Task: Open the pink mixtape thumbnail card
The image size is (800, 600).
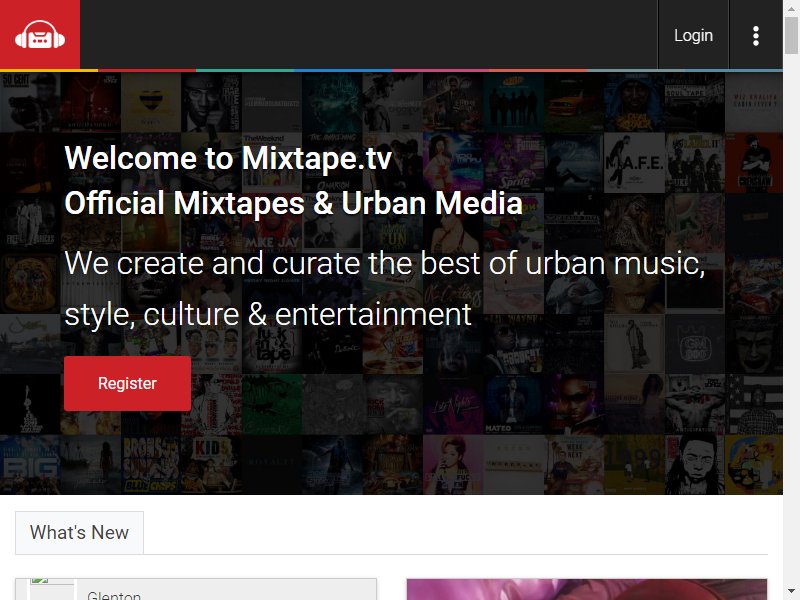Action: 587,589
